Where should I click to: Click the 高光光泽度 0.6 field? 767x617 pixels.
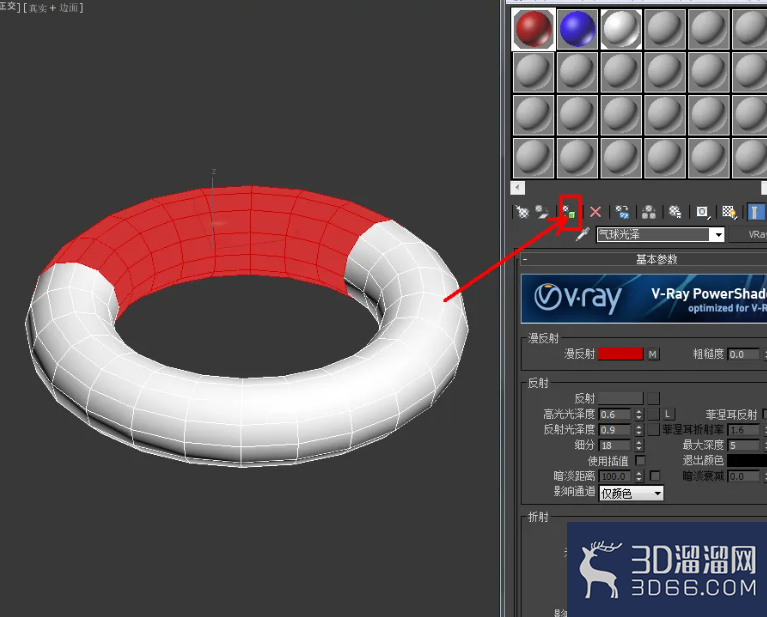[x=615, y=414]
